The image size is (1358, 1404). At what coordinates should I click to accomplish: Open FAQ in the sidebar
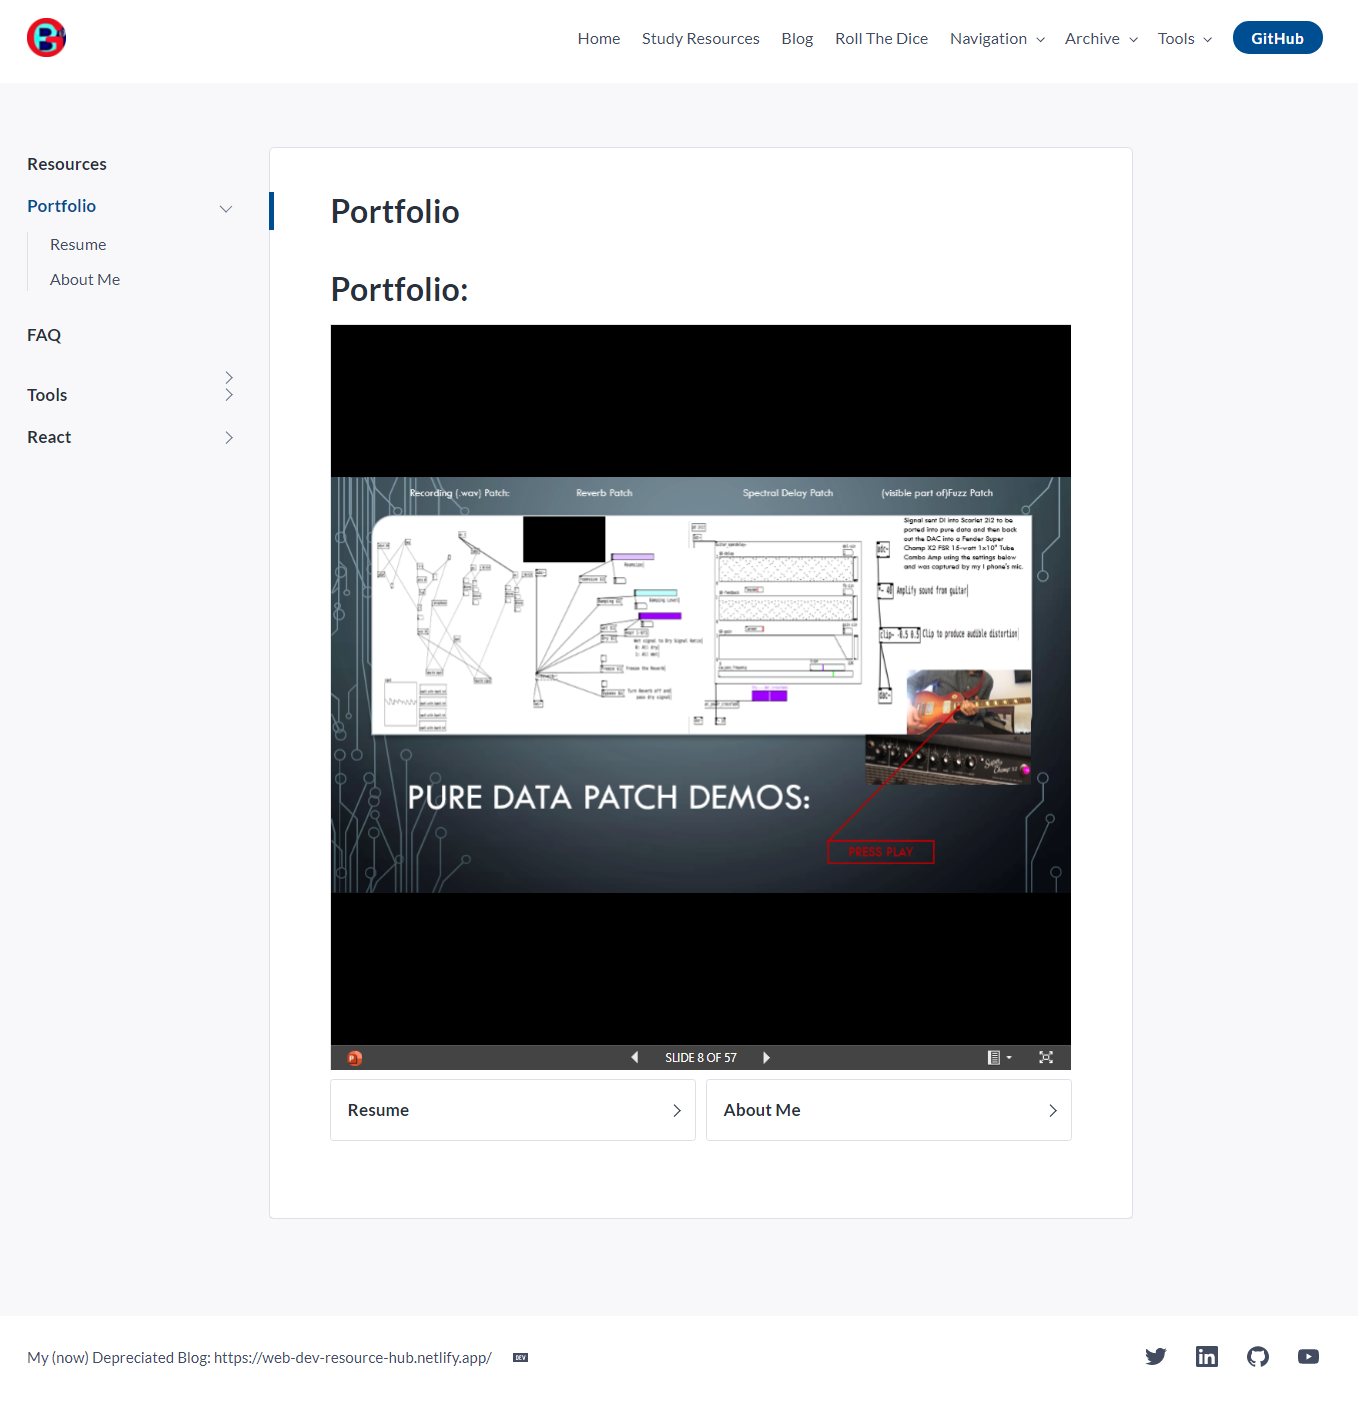44,335
